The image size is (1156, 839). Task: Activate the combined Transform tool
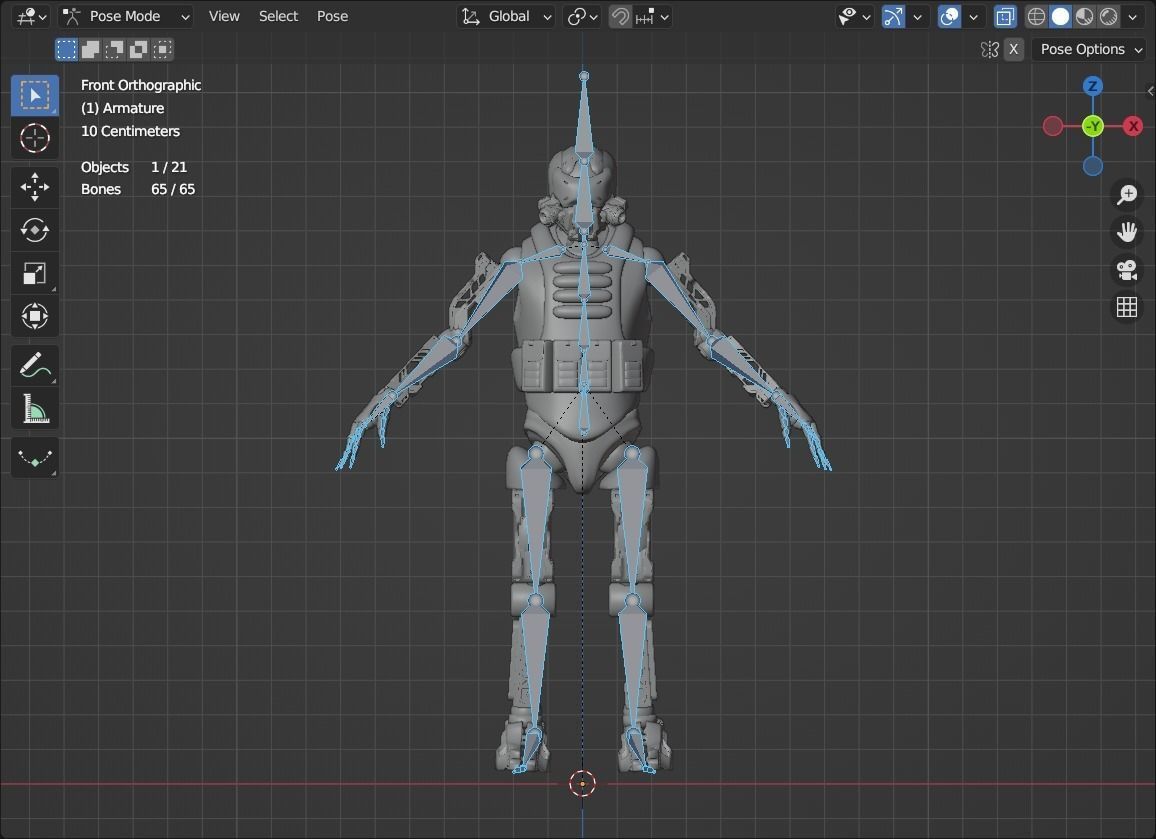click(x=35, y=316)
